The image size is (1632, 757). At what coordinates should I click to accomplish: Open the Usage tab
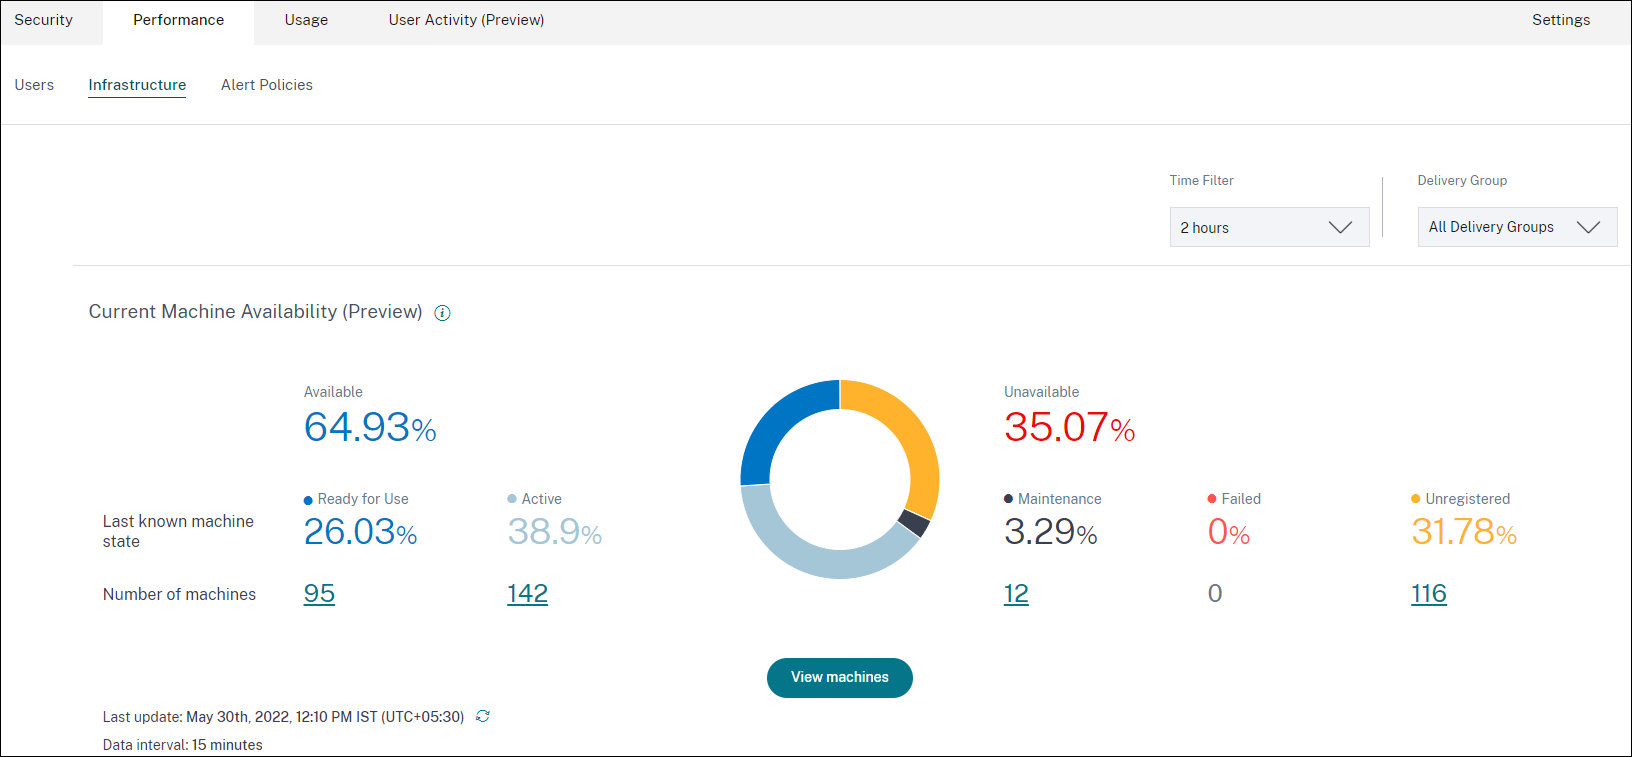coord(306,20)
